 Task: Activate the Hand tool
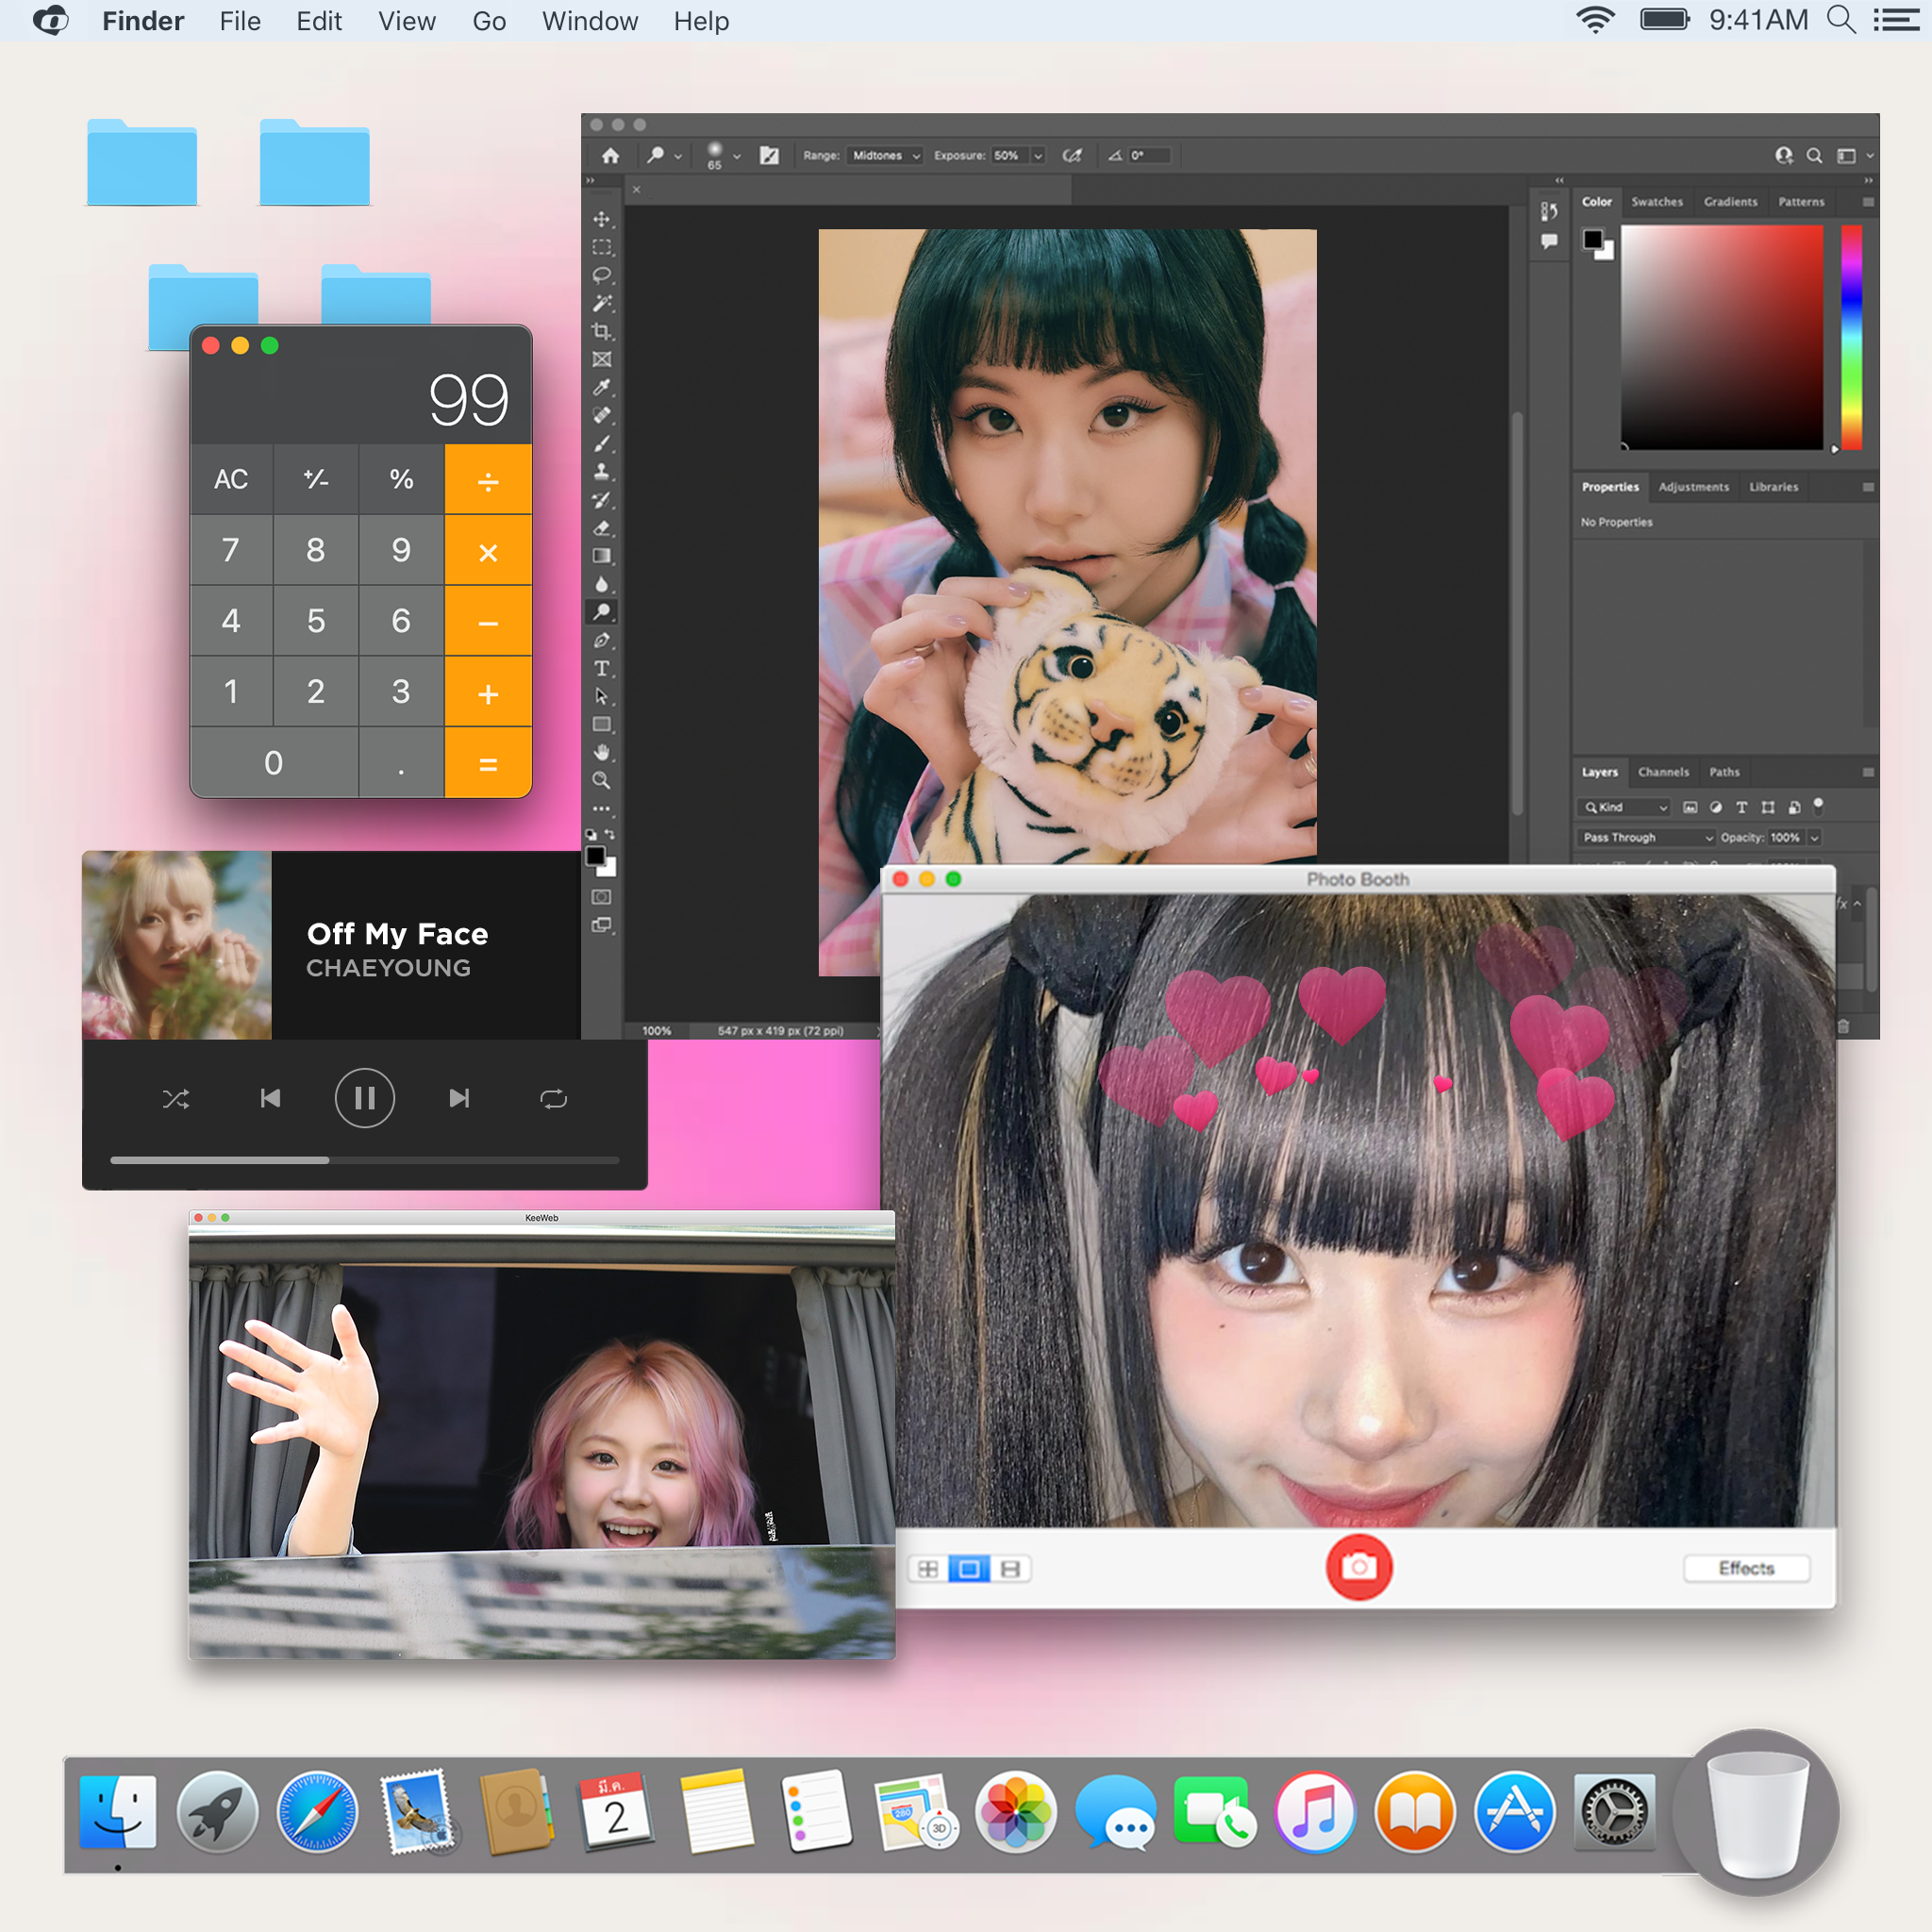[601, 752]
